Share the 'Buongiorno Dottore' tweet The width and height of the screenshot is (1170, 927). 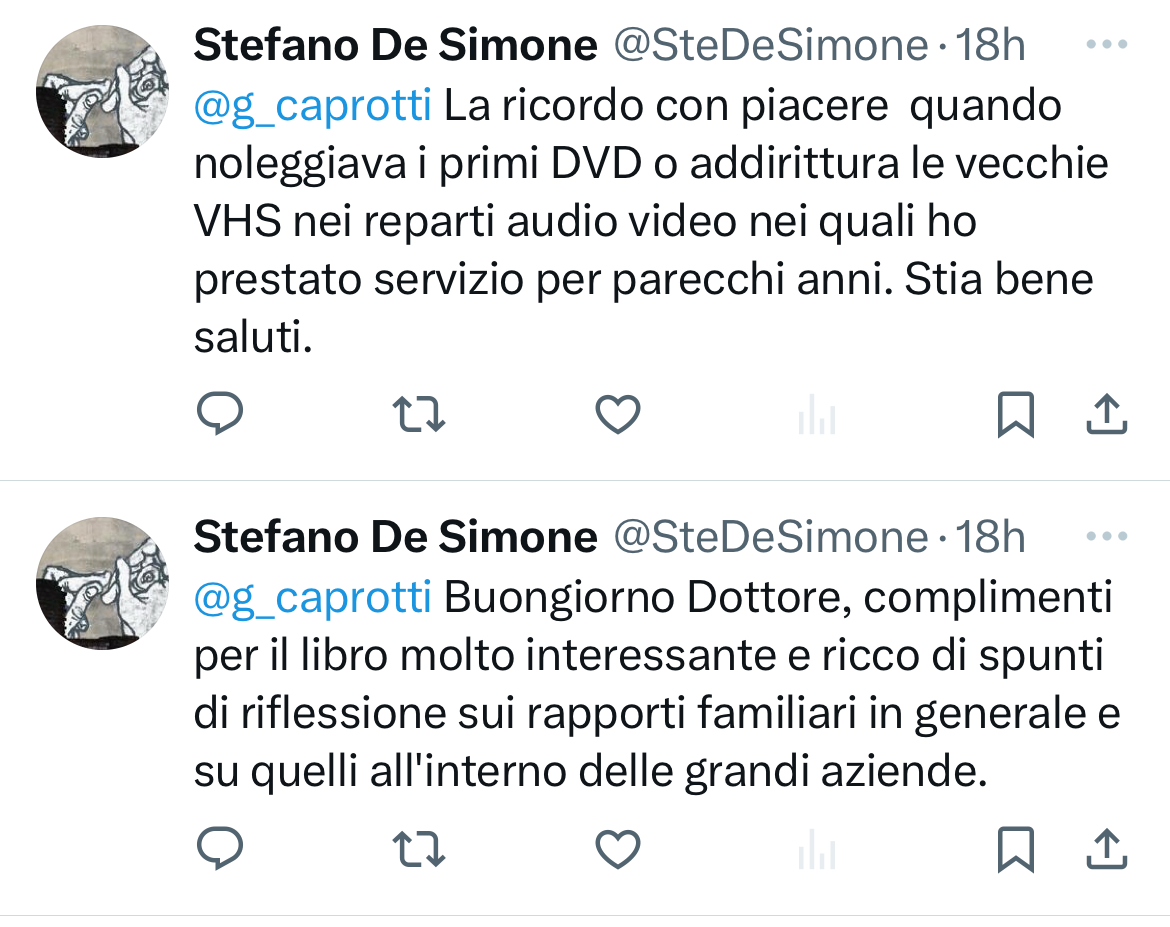1107,849
